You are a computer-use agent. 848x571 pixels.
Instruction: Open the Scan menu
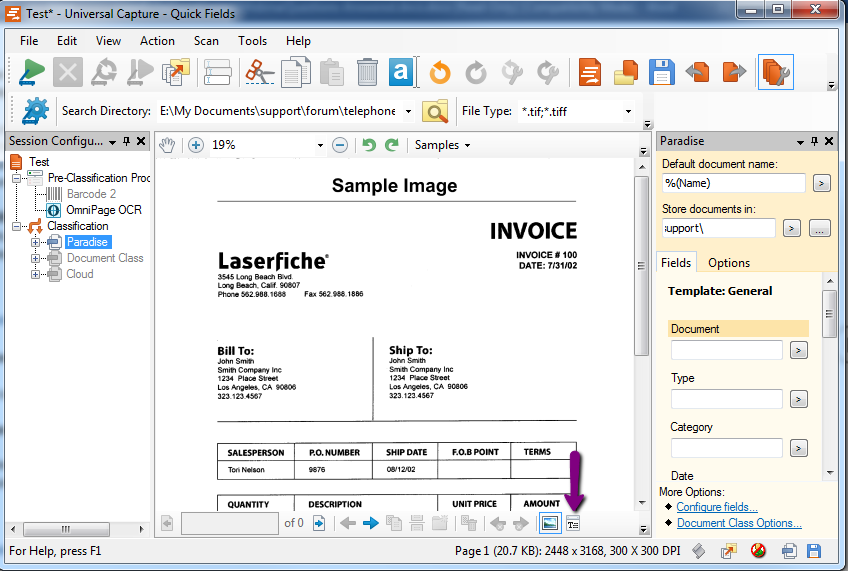tap(206, 41)
